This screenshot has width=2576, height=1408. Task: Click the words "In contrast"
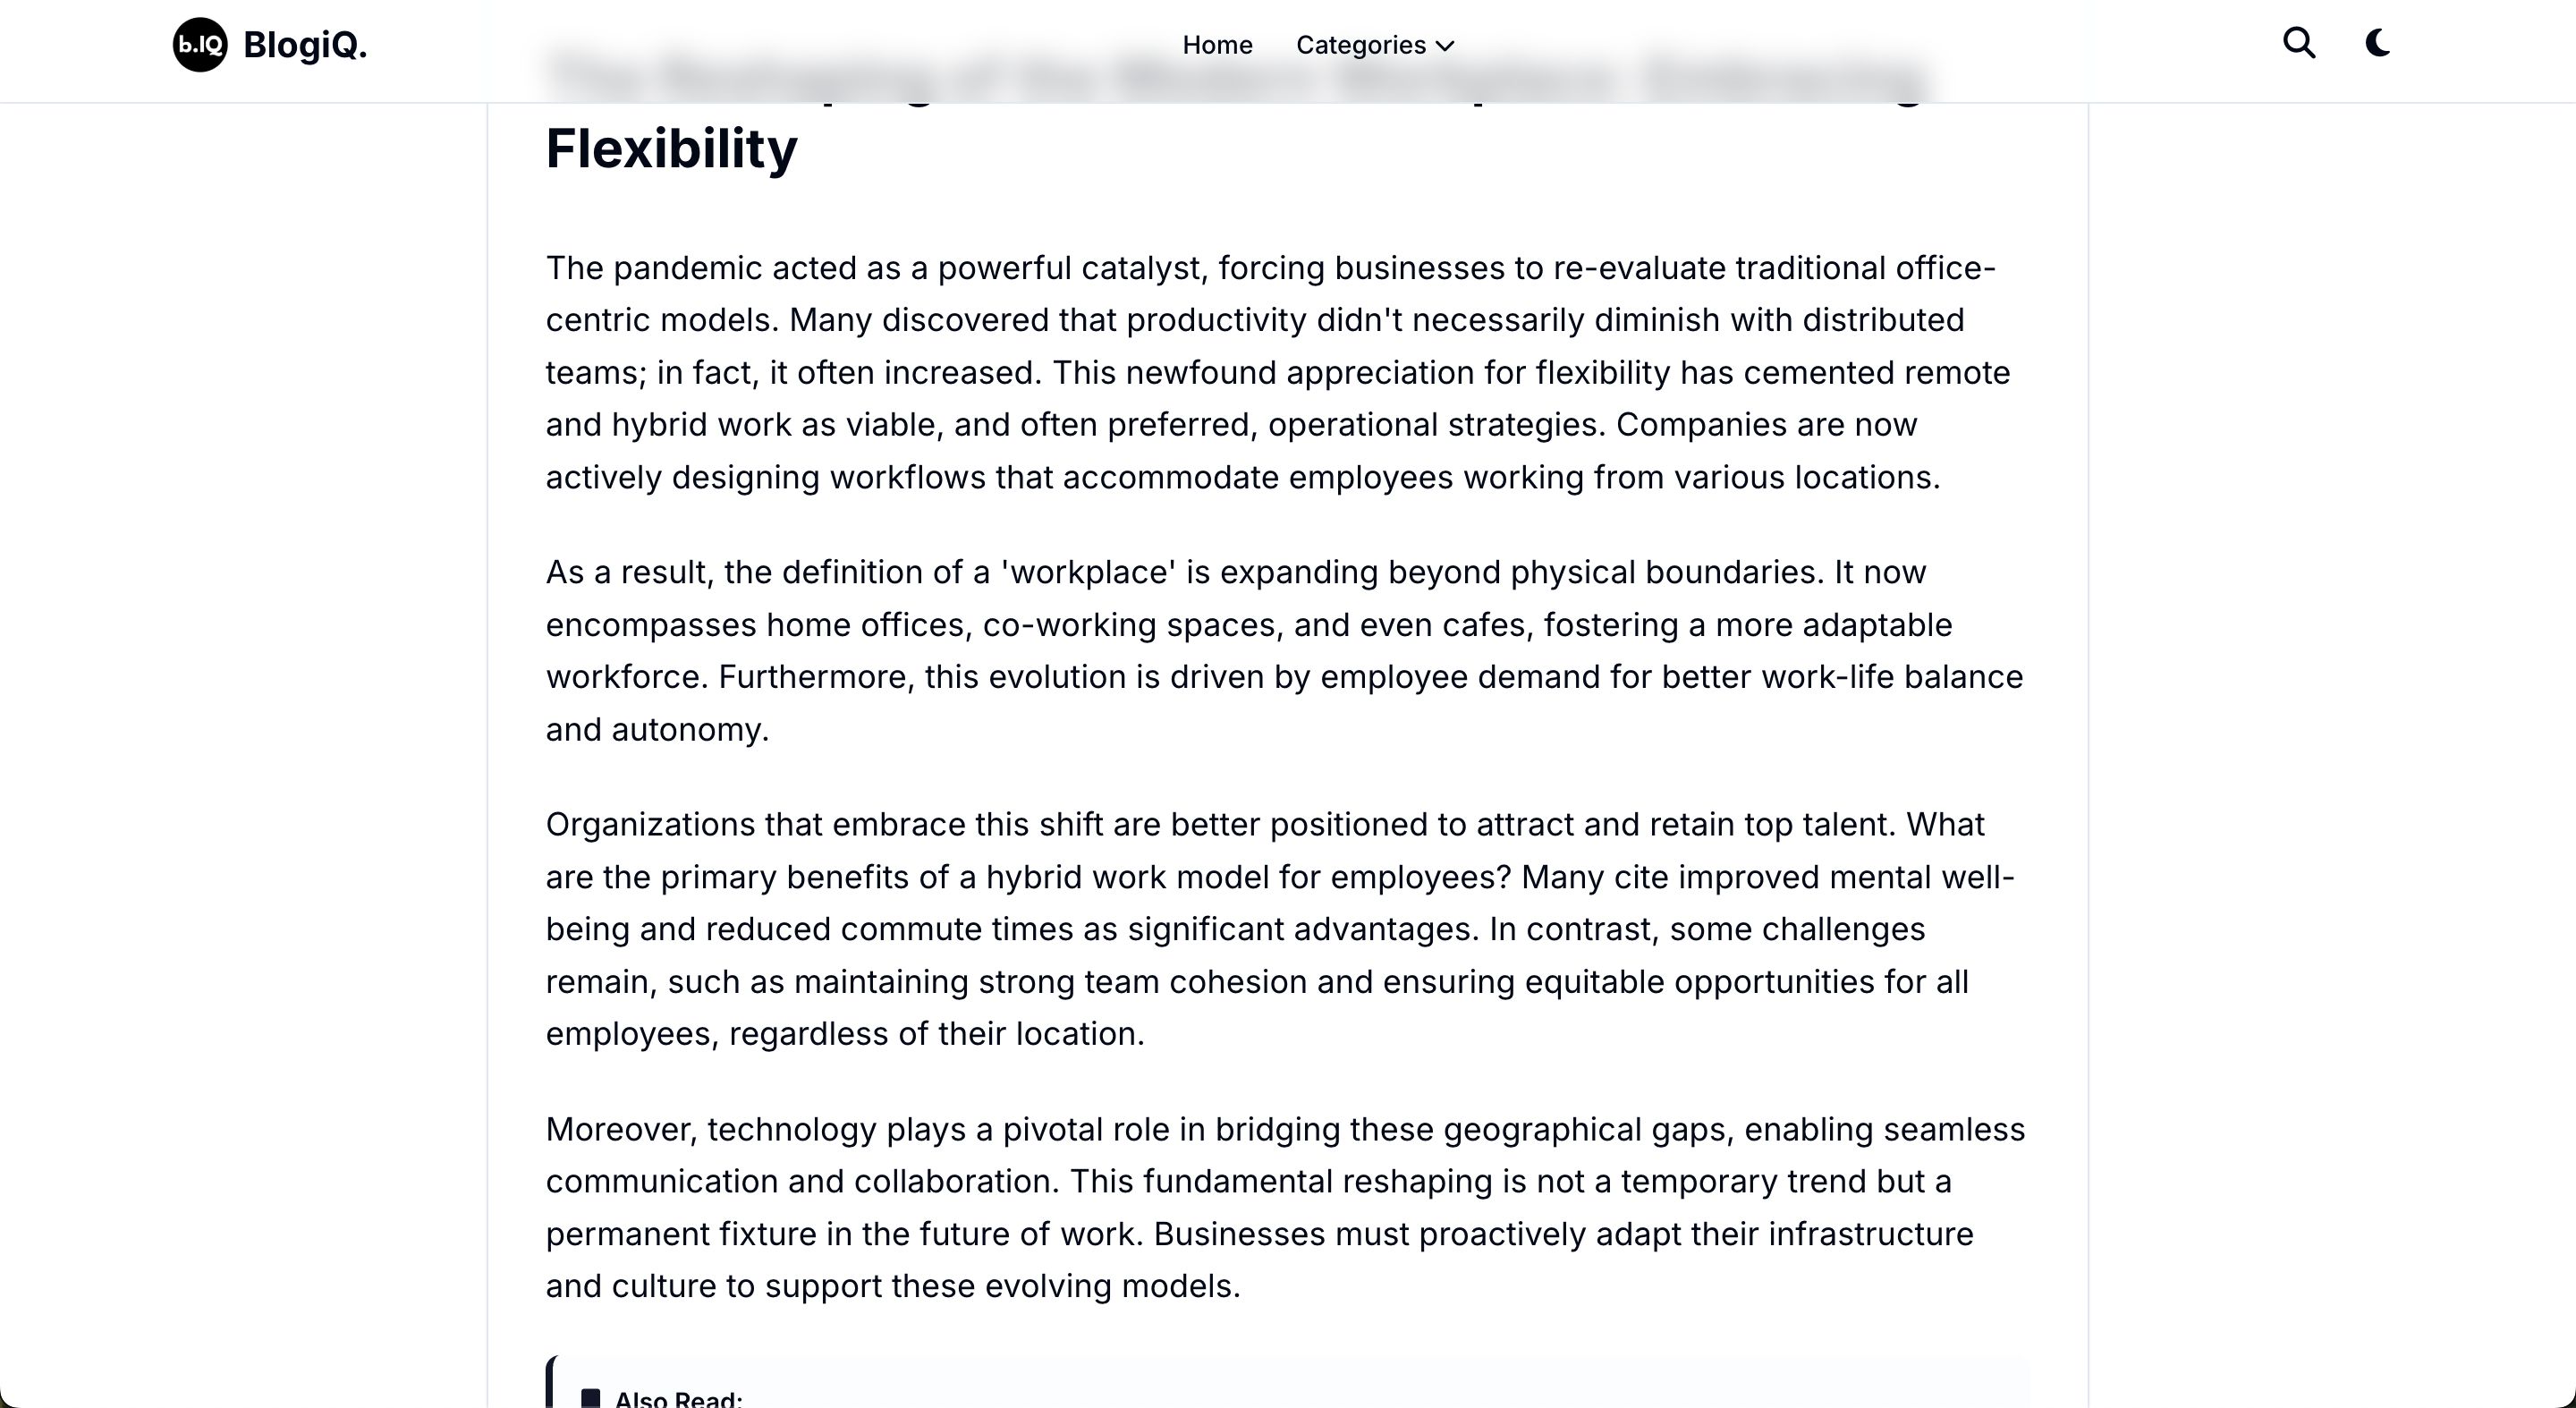coord(1570,929)
